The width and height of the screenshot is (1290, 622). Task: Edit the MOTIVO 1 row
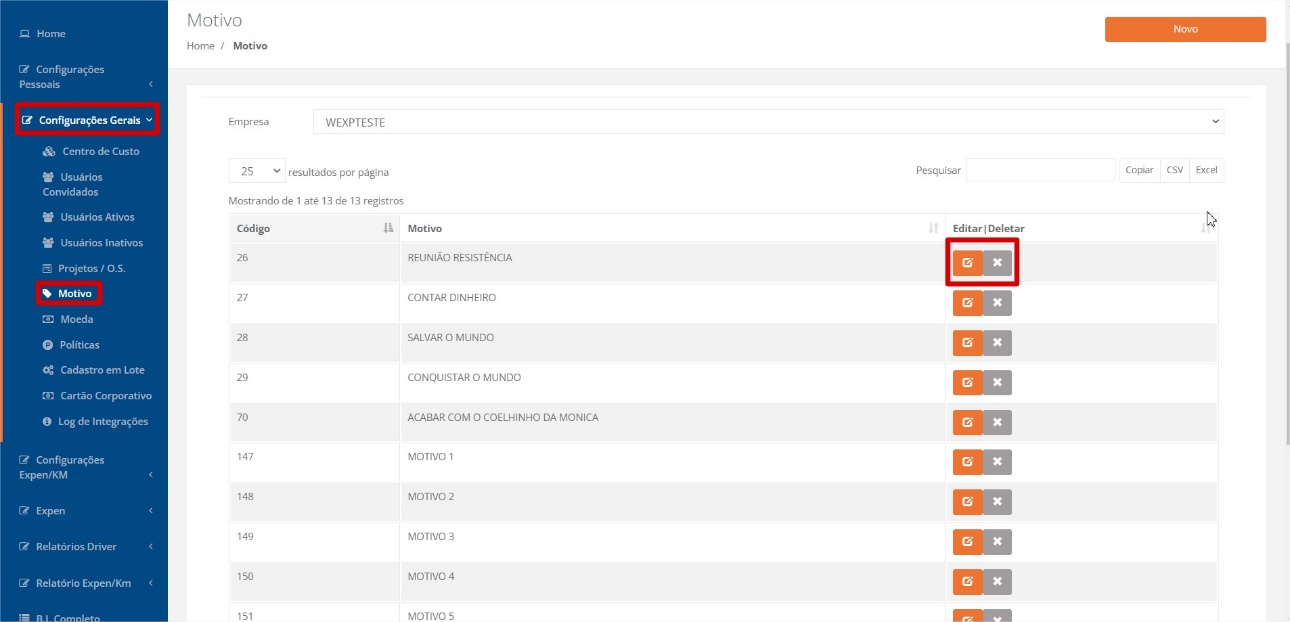pyautogui.click(x=967, y=462)
